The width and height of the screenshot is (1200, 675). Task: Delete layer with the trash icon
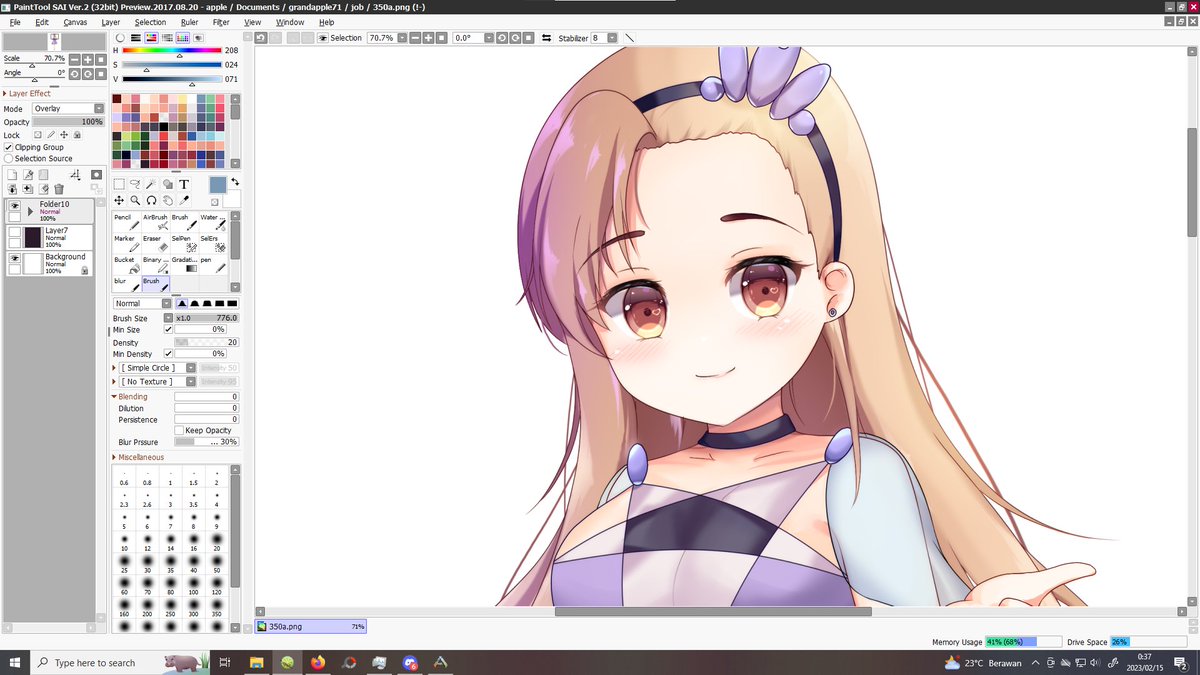pos(59,189)
